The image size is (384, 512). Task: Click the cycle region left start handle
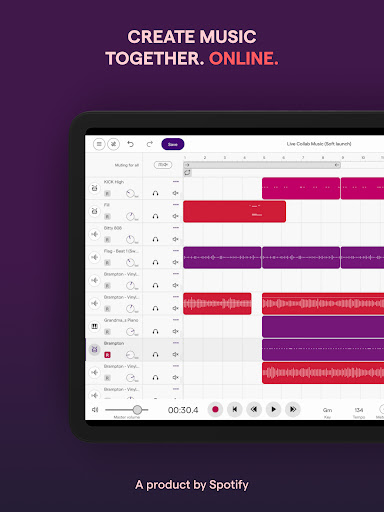pos(187,165)
